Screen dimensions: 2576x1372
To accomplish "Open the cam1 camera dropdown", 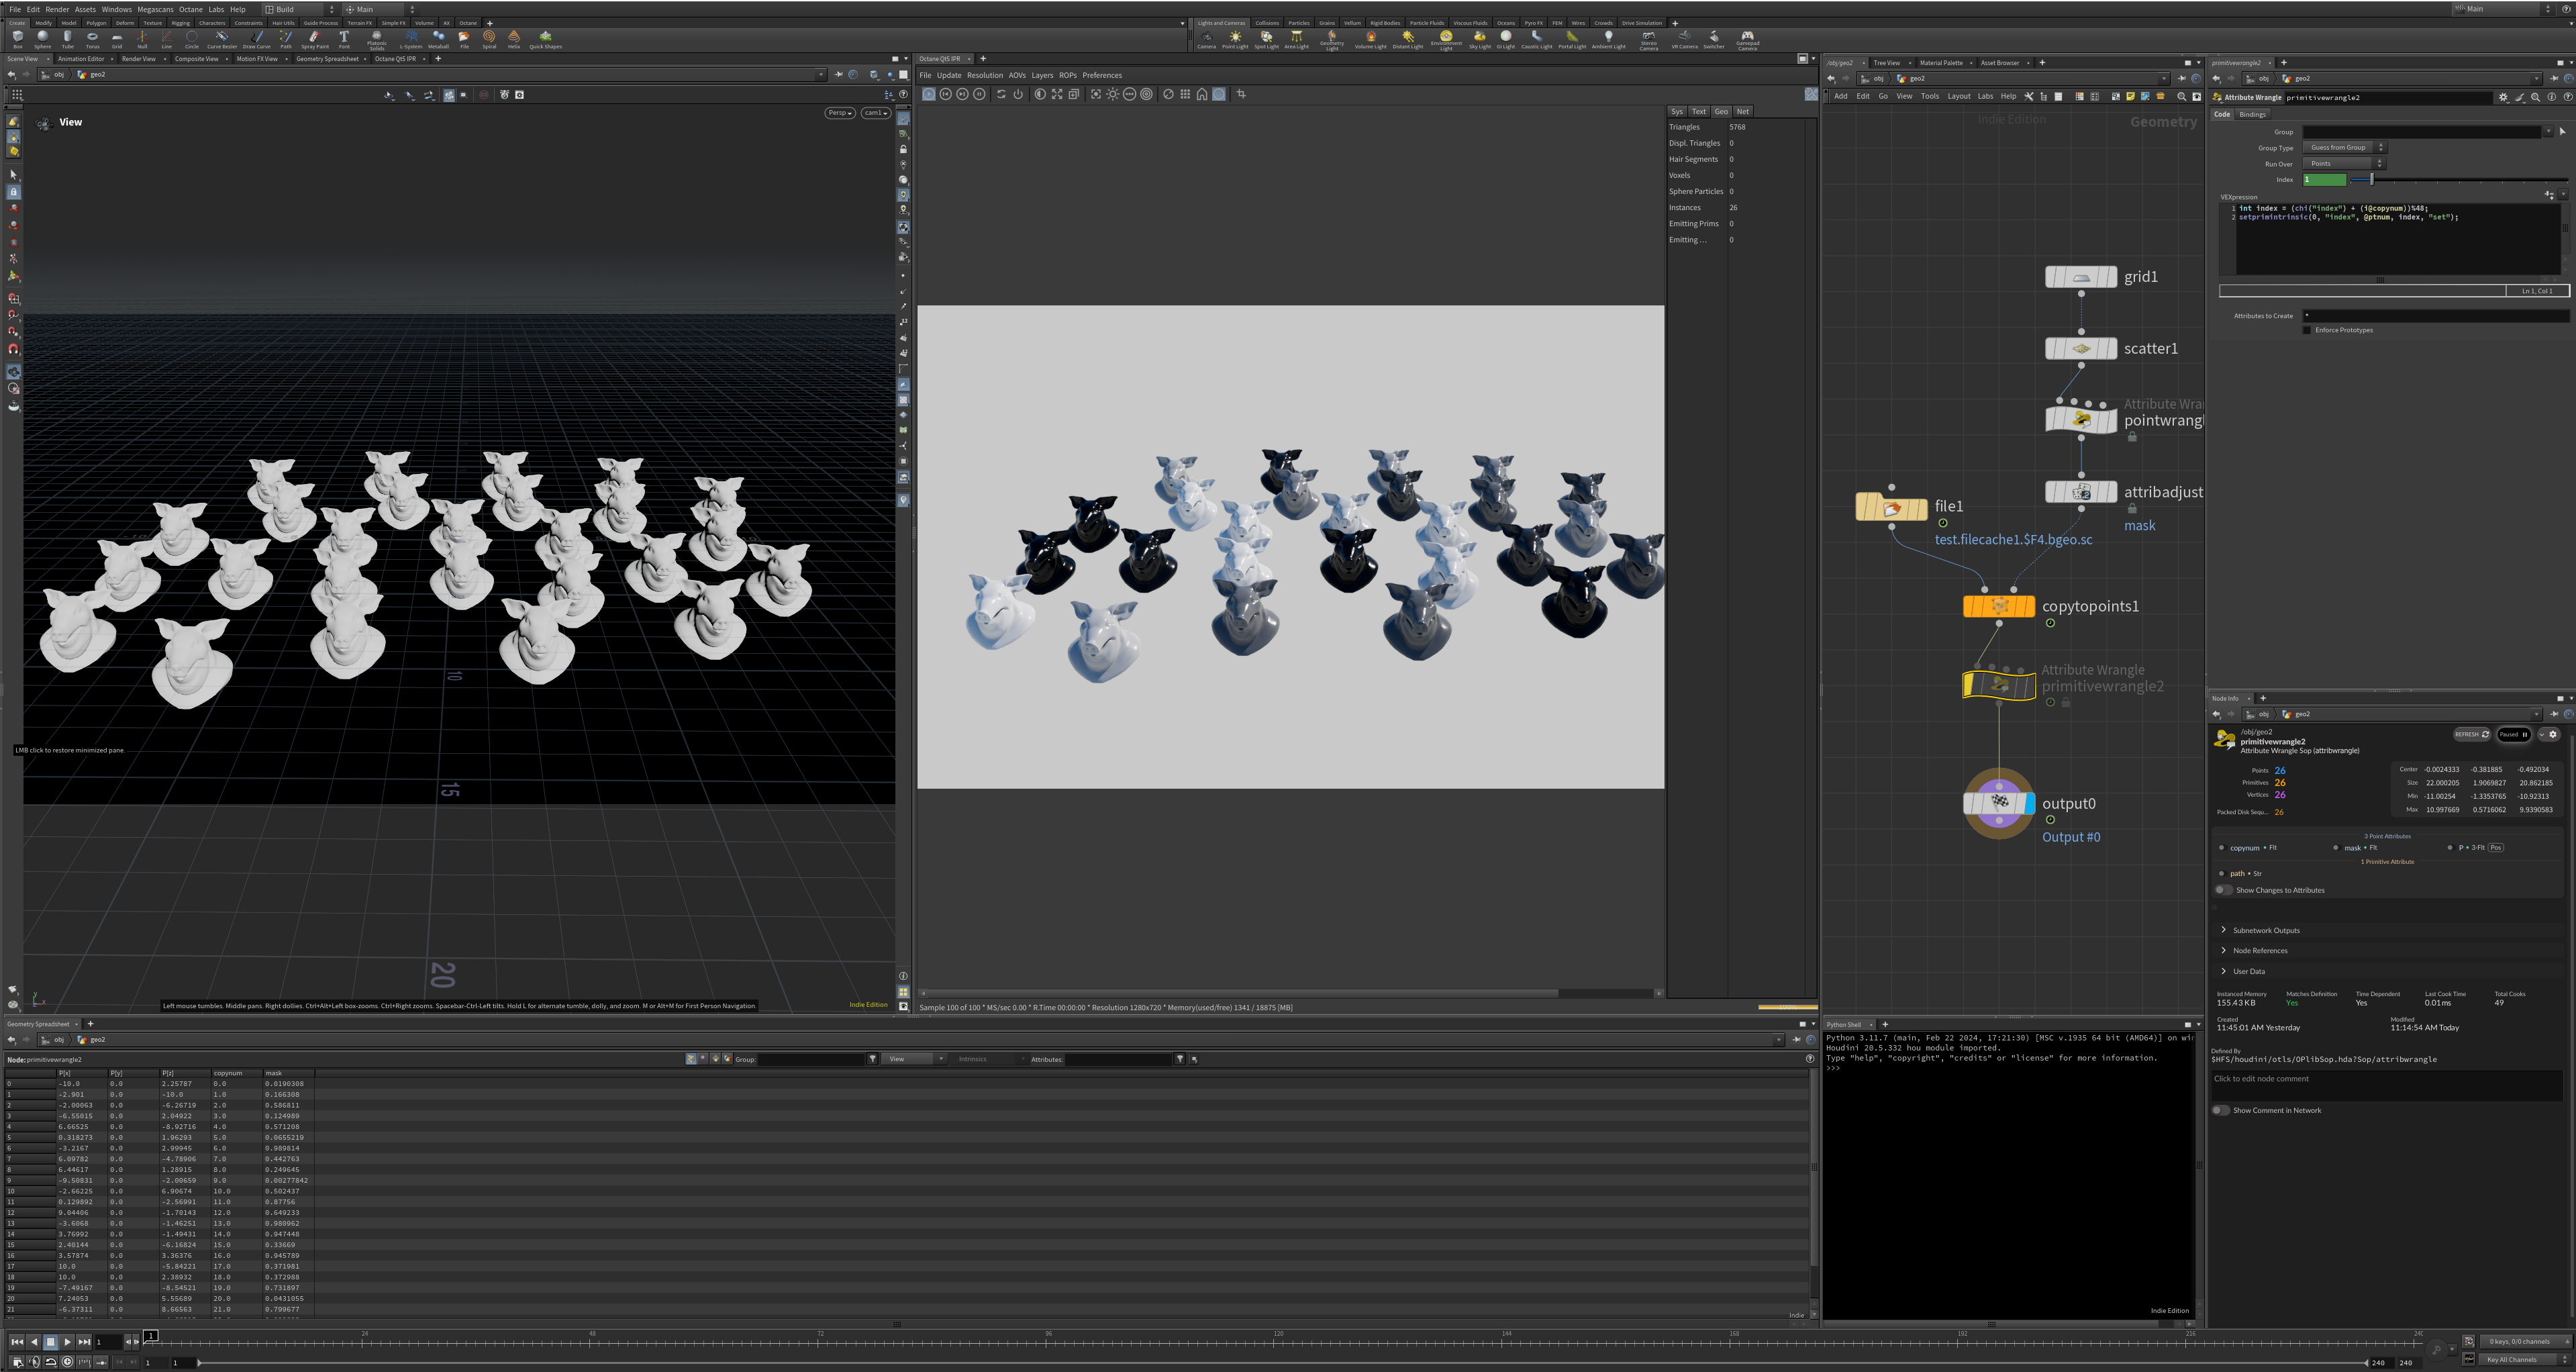I will 875,113.
